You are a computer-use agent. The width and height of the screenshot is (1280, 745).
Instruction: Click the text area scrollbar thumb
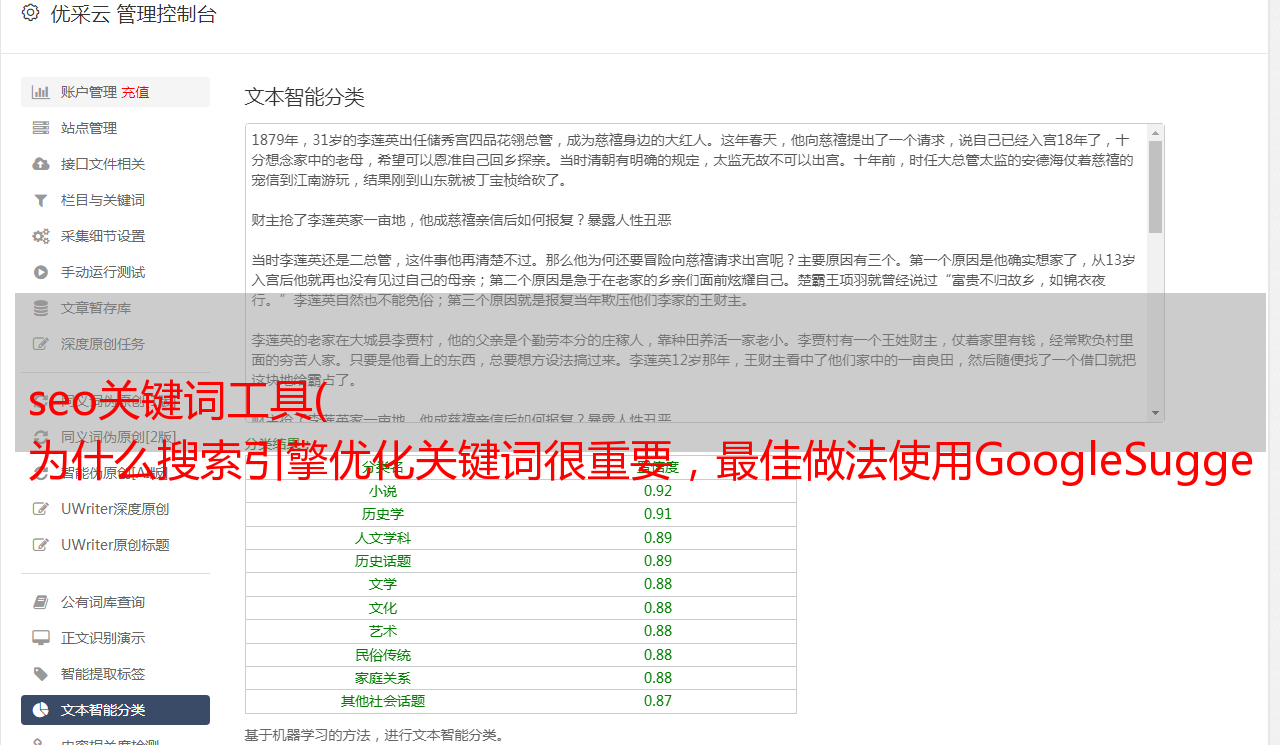point(1156,187)
